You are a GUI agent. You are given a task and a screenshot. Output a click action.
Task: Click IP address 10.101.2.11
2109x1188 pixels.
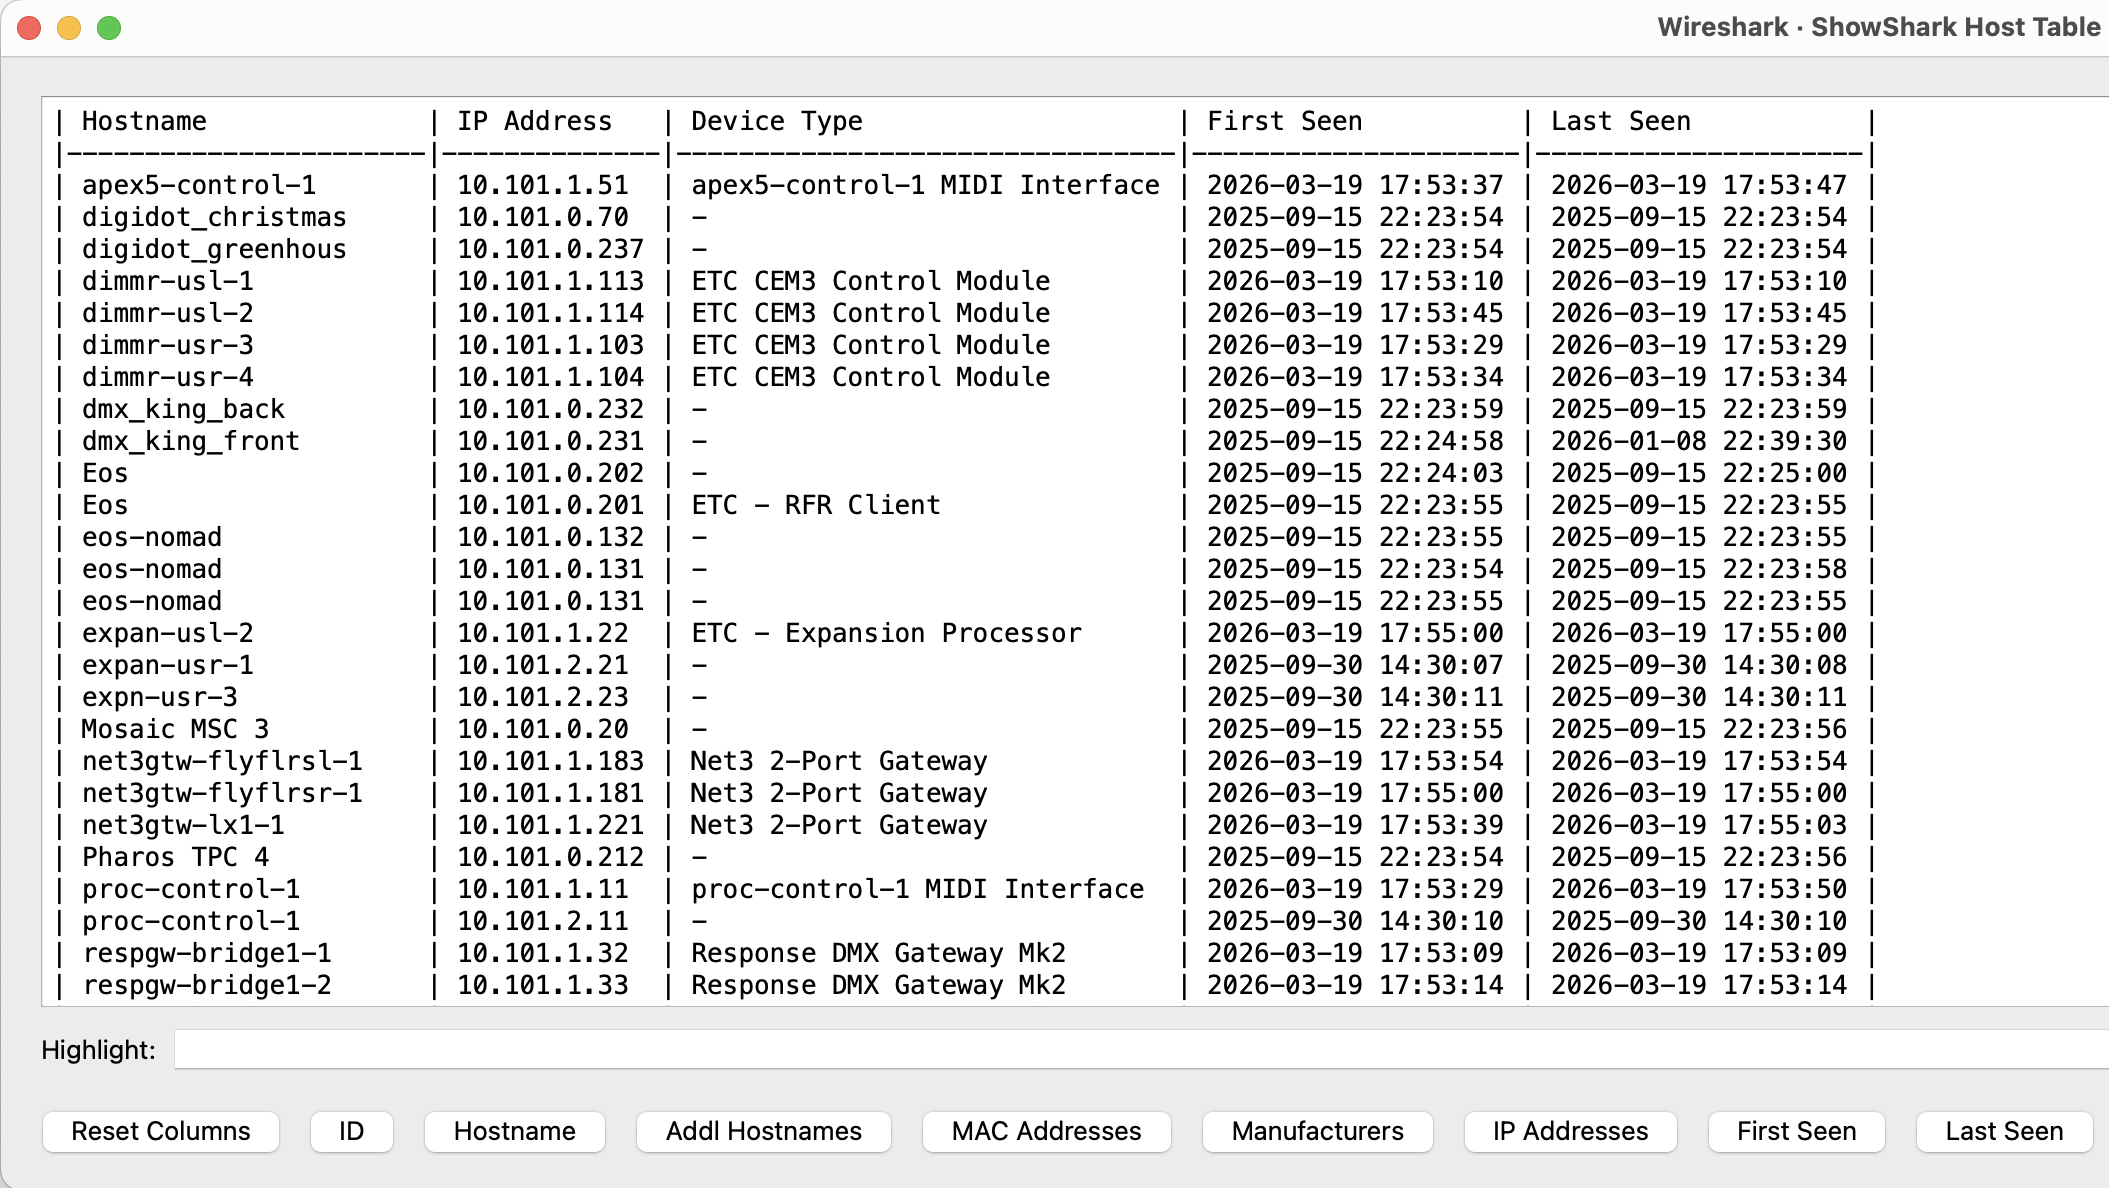click(543, 921)
